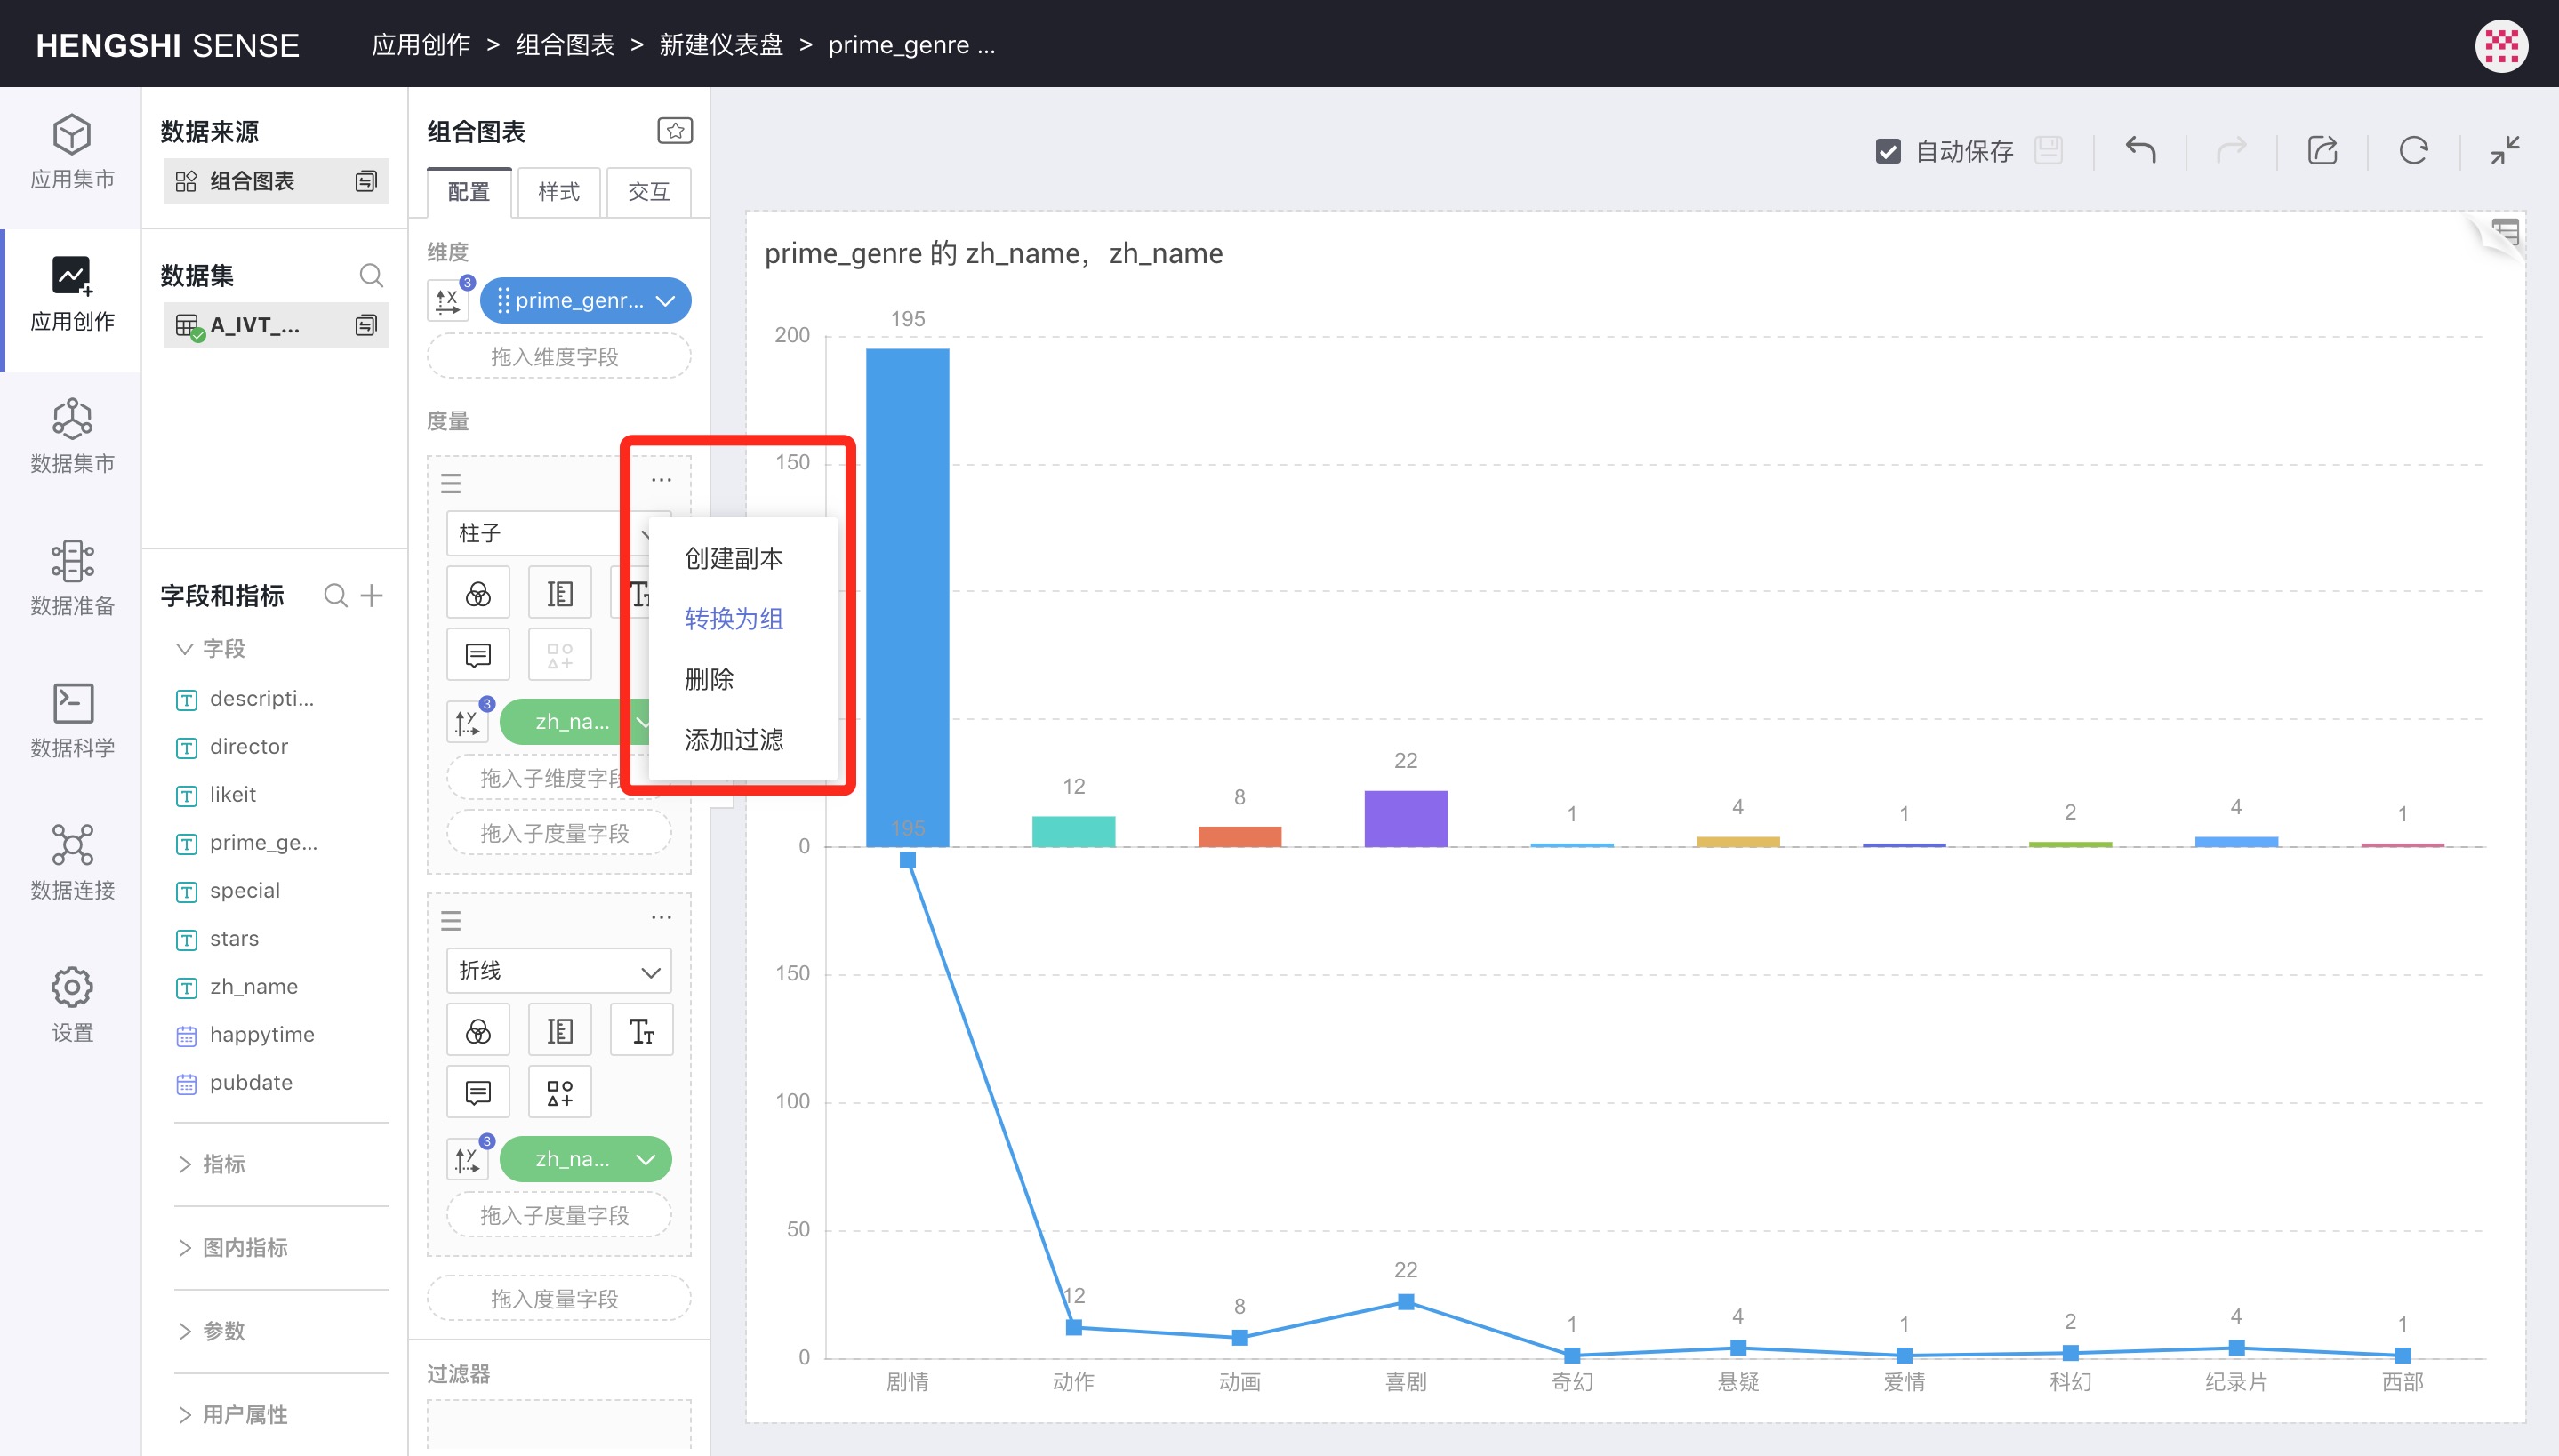This screenshot has width=2559, height=1456.
Task: Click the text label icon under 折线
Action: tap(641, 1030)
